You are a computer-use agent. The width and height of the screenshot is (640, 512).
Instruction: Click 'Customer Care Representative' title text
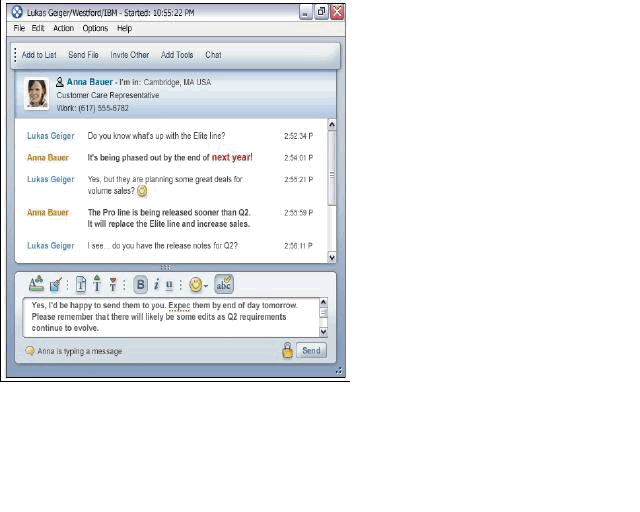pyautogui.click(x=108, y=95)
